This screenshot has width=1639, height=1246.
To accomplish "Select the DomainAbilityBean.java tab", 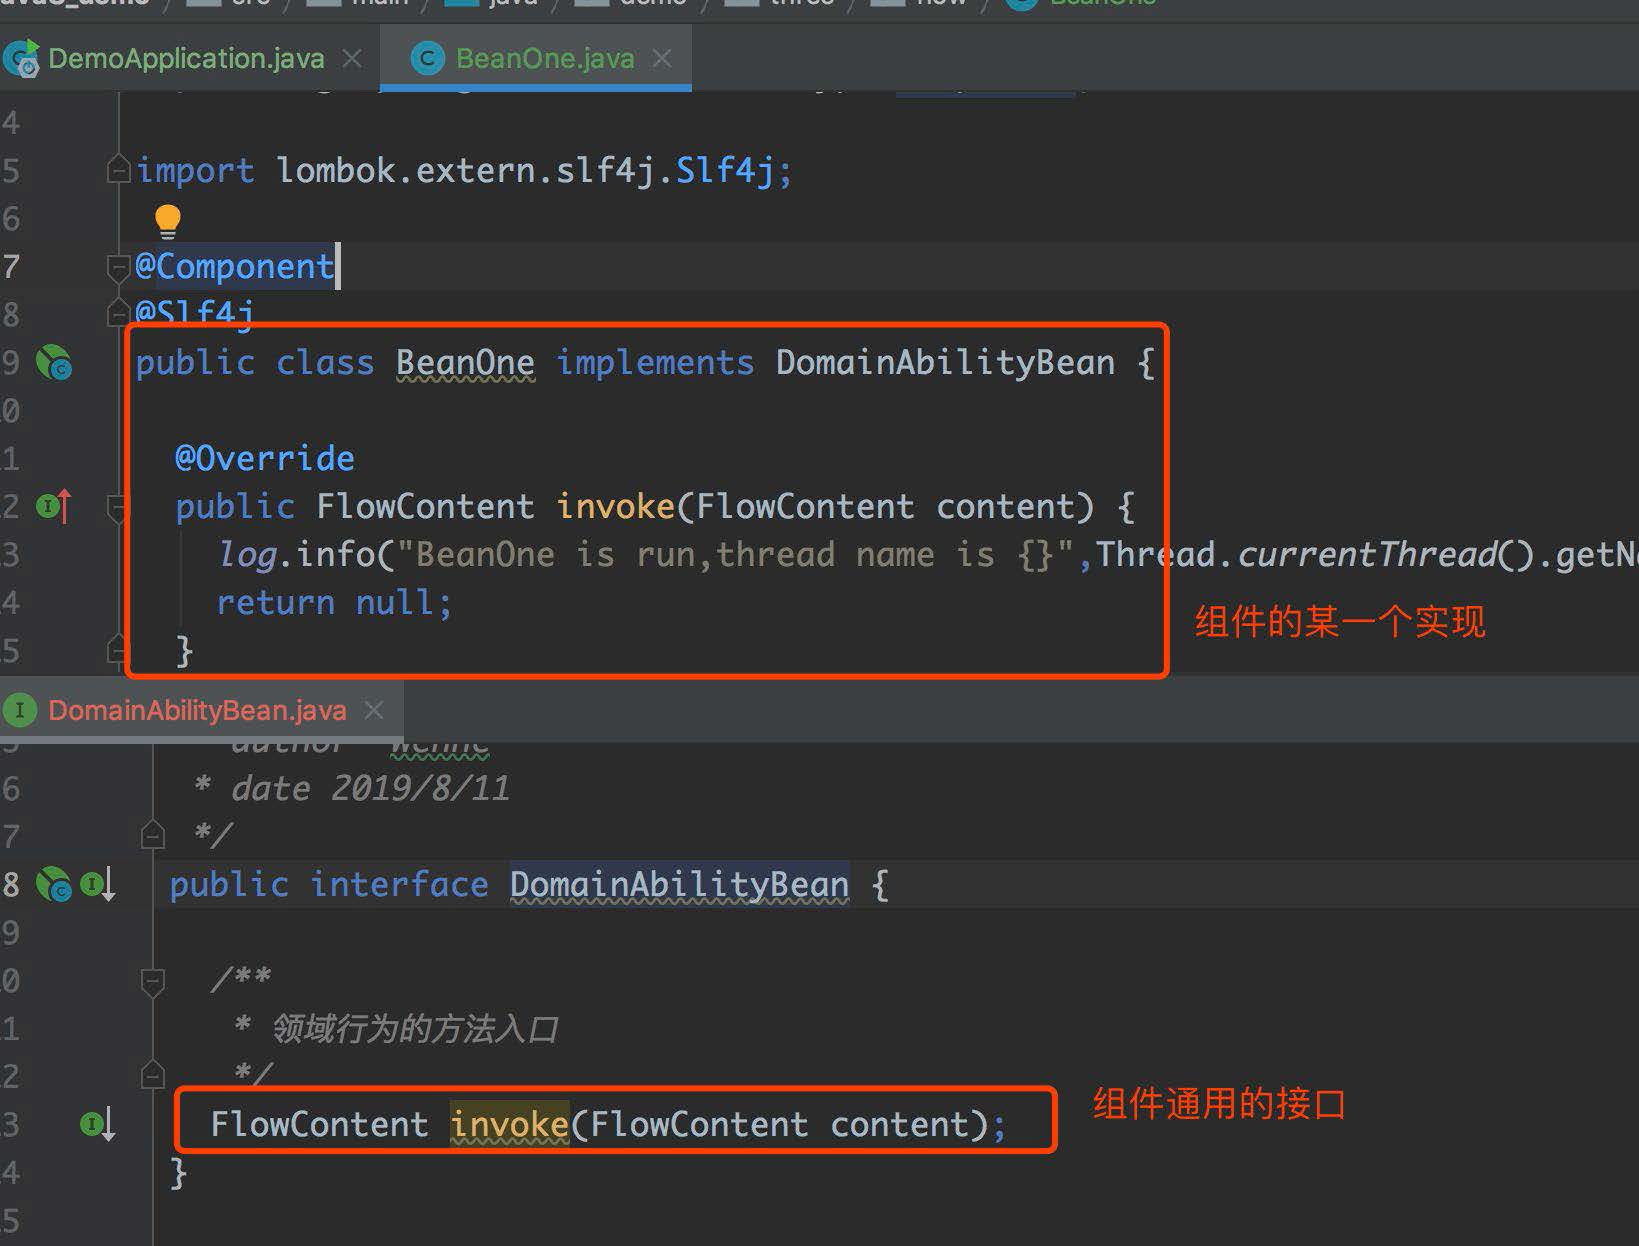I will pyautogui.click(x=197, y=711).
